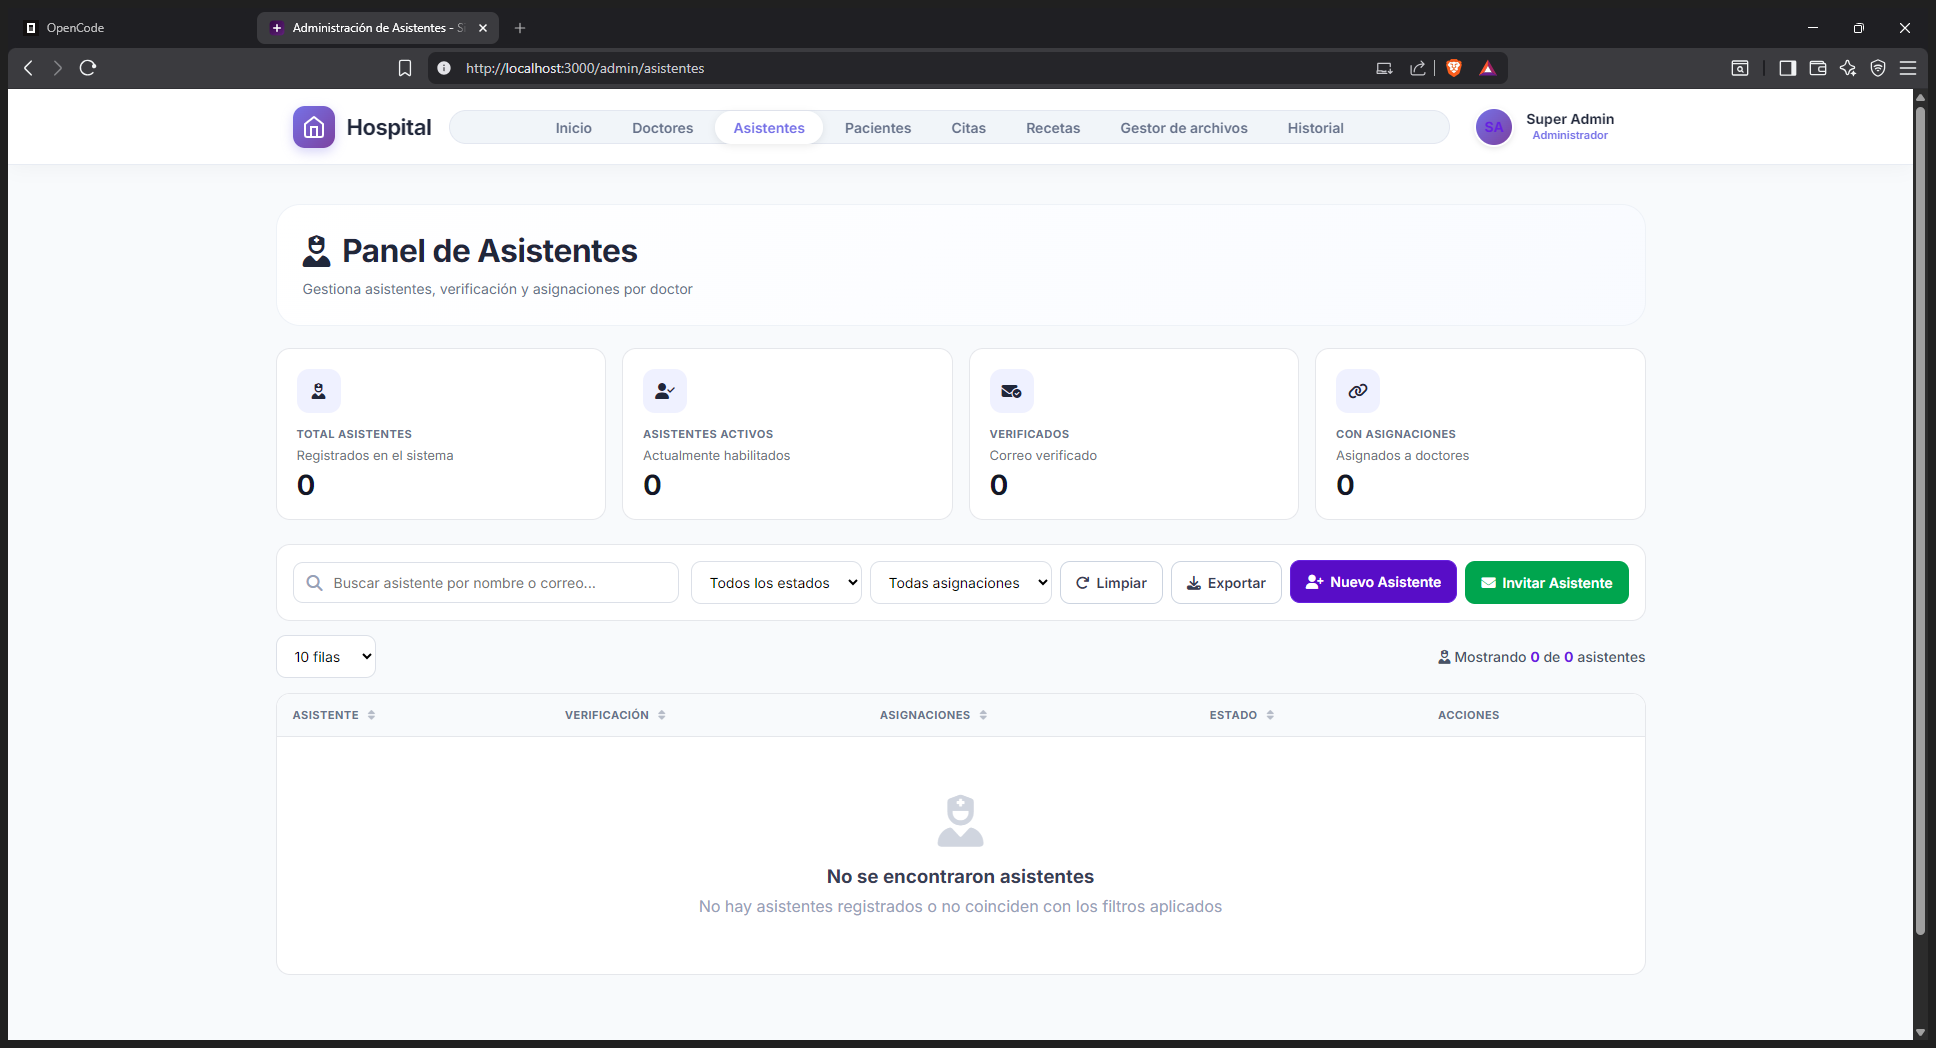Expand the 10 filas rows selector
The image size is (1936, 1048).
(326, 657)
